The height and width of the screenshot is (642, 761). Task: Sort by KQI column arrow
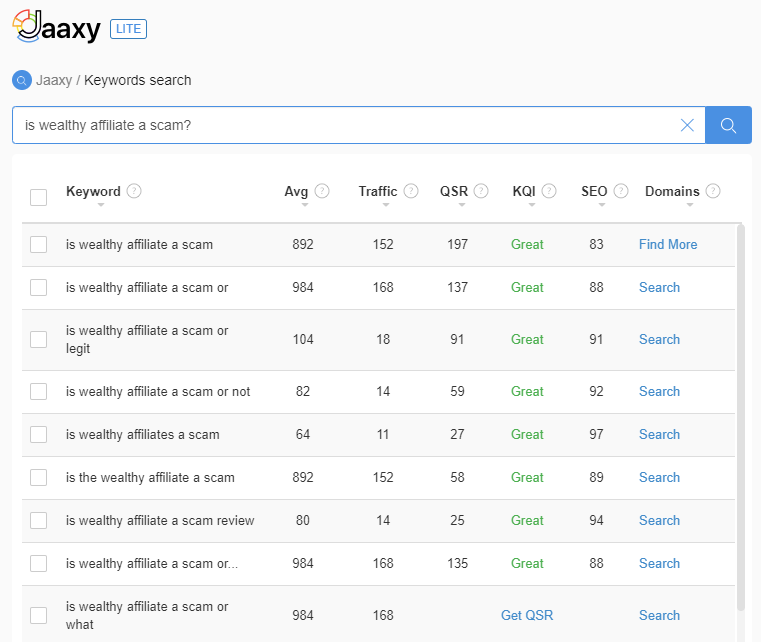tap(532, 205)
